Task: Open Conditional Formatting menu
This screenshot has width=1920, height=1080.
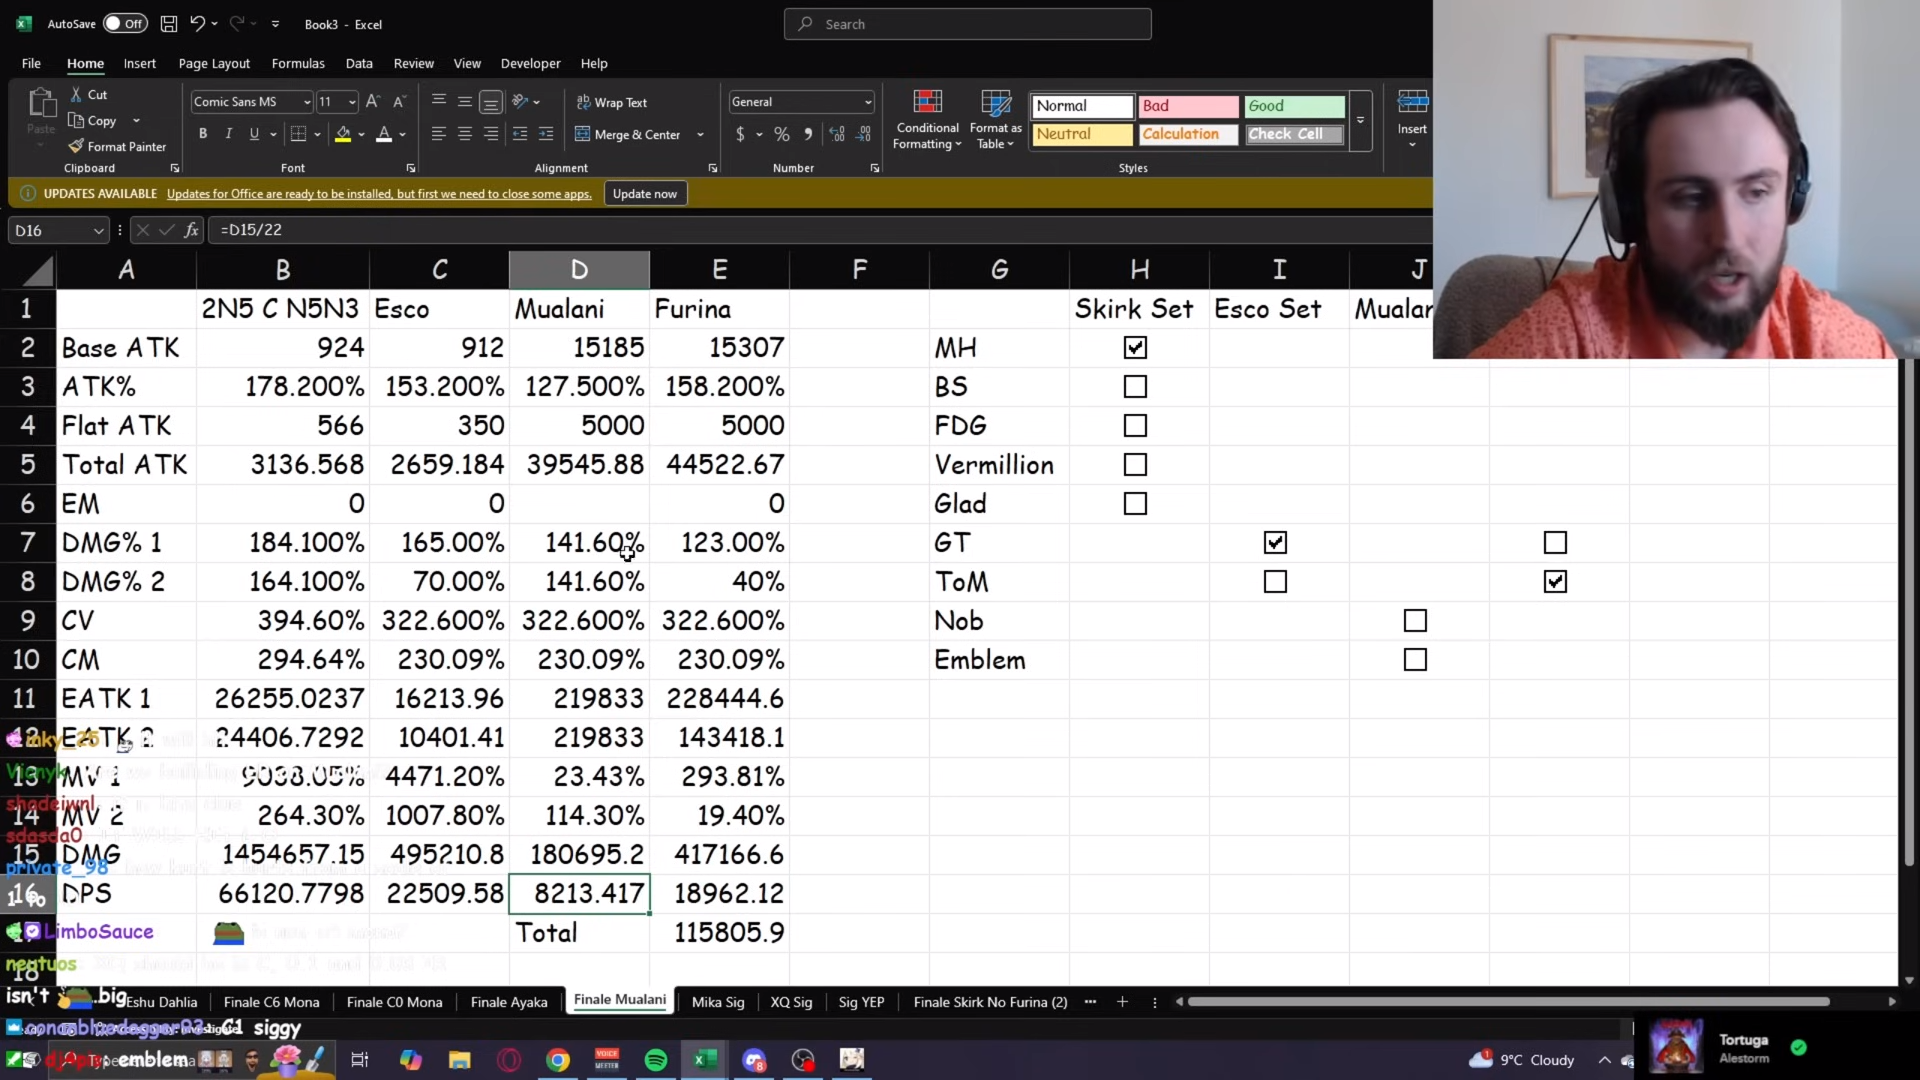Action: pyautogui.click(x=927, y=120)
